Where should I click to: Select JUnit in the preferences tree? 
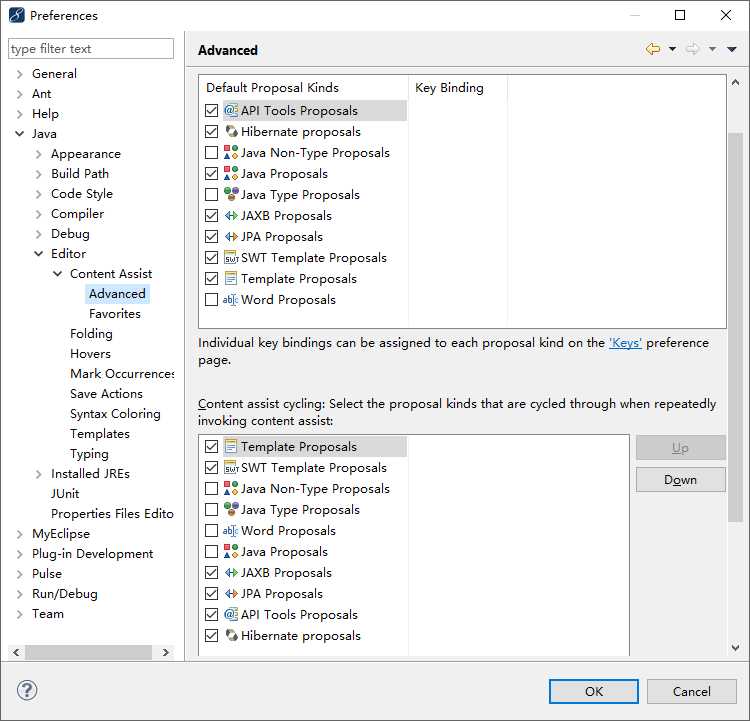tap(65, 494)
